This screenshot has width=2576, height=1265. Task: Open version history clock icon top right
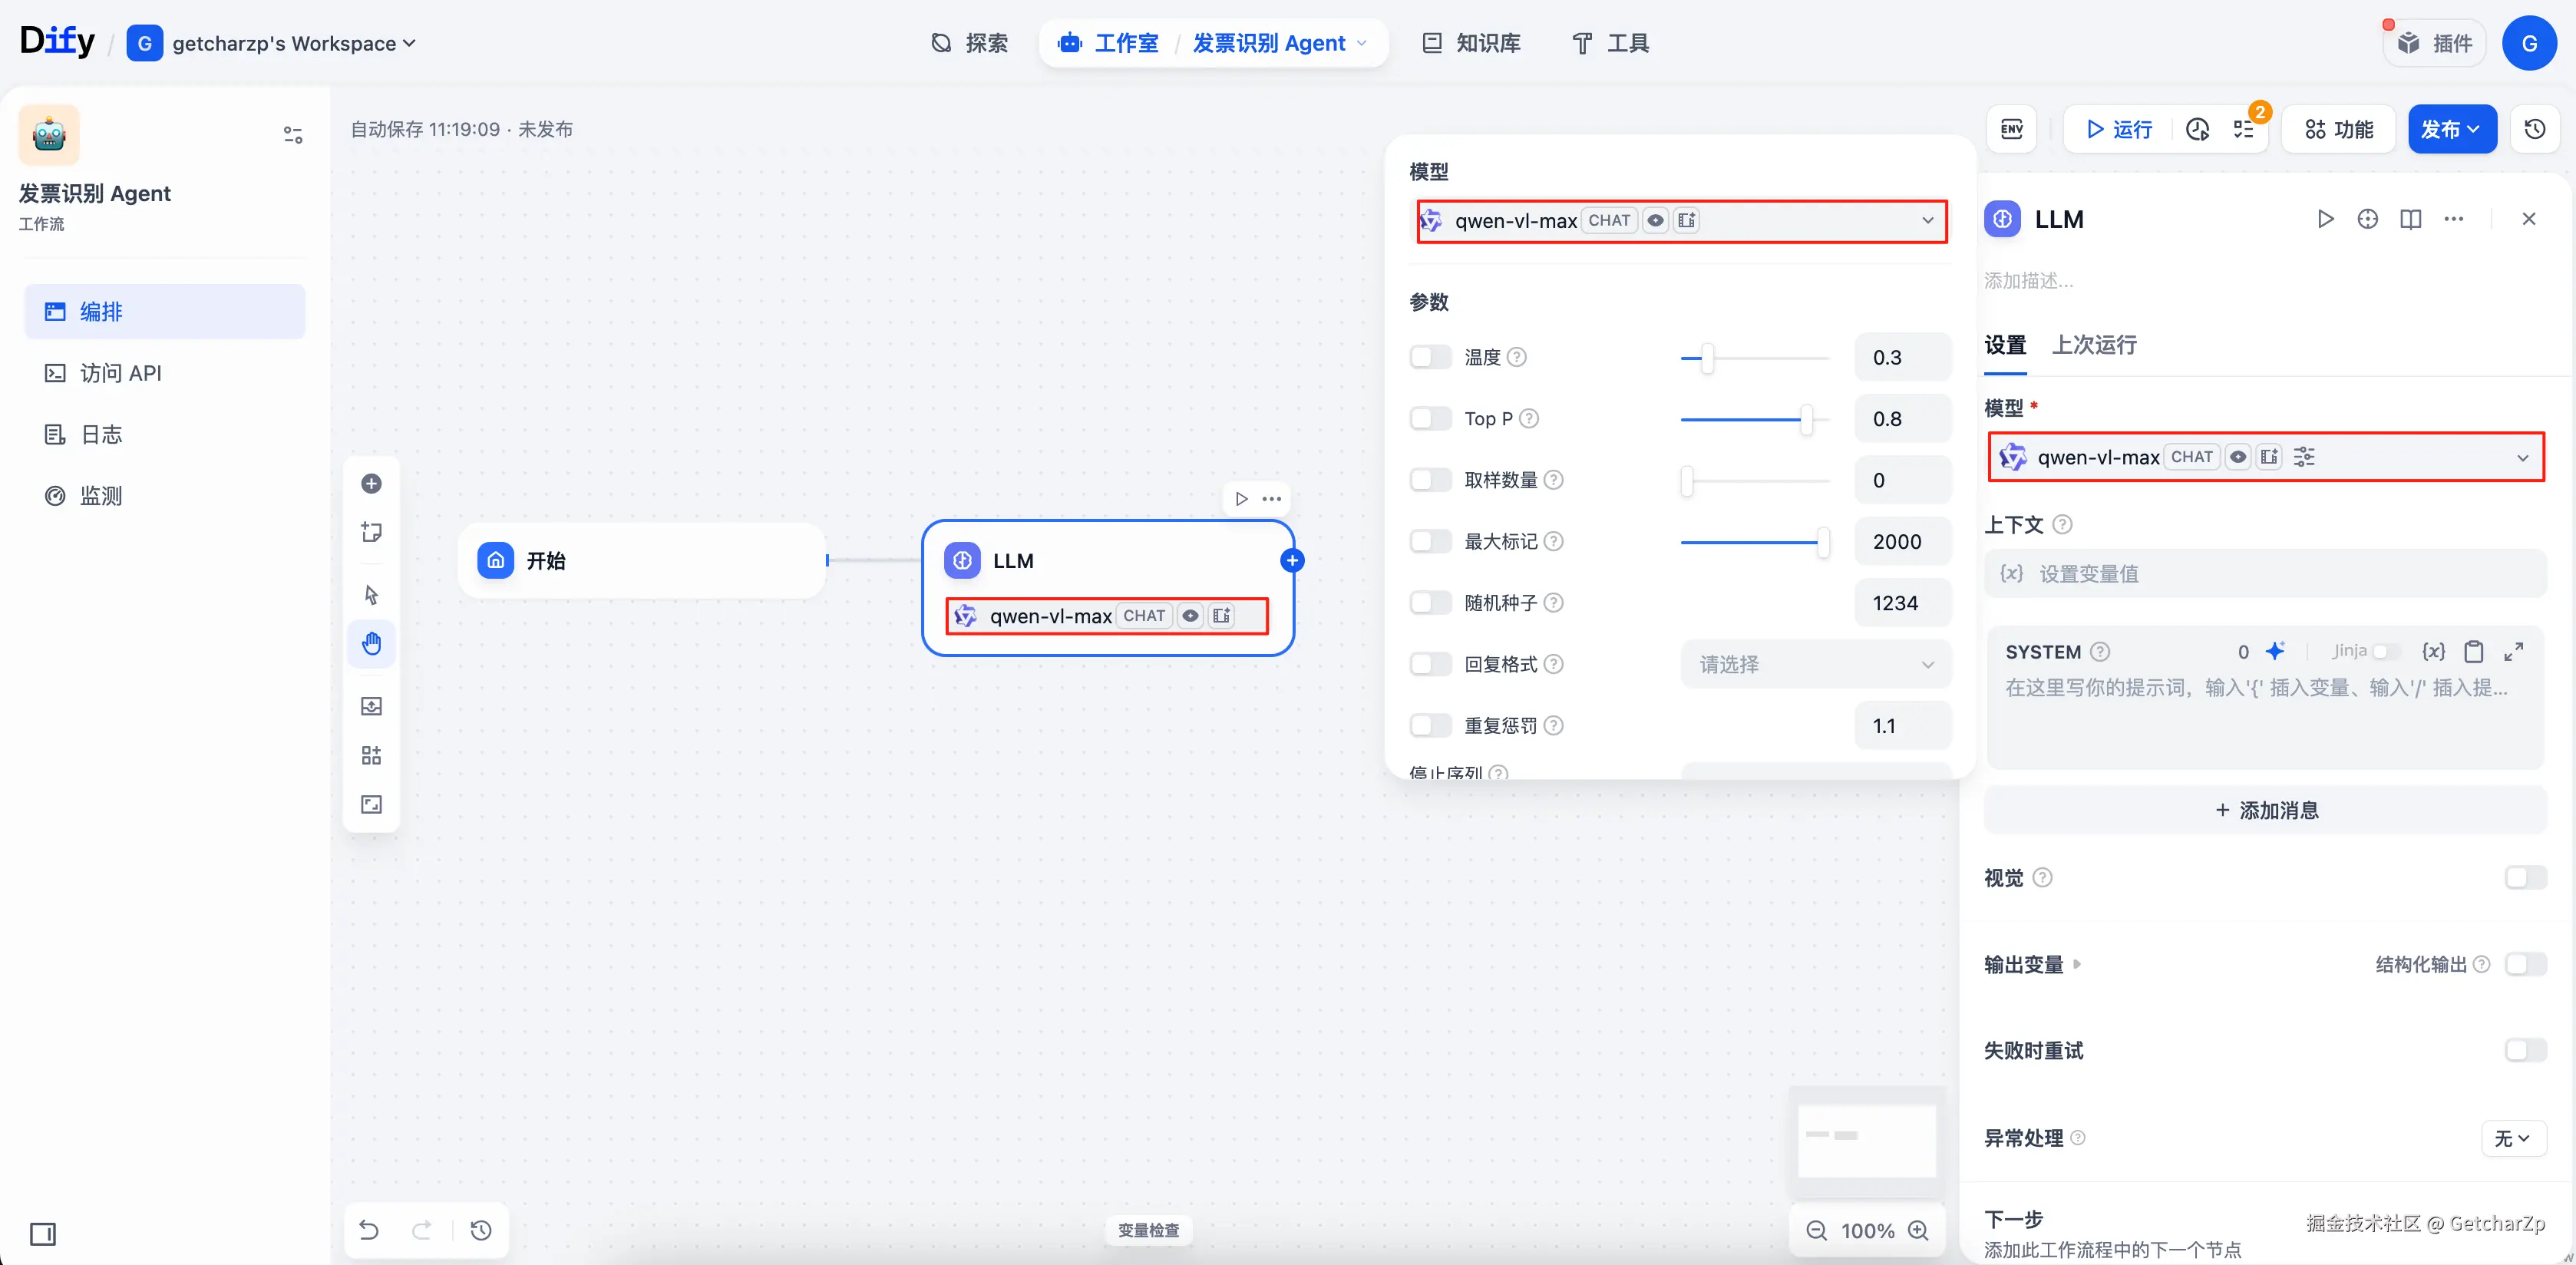(x=2534, y=129)
